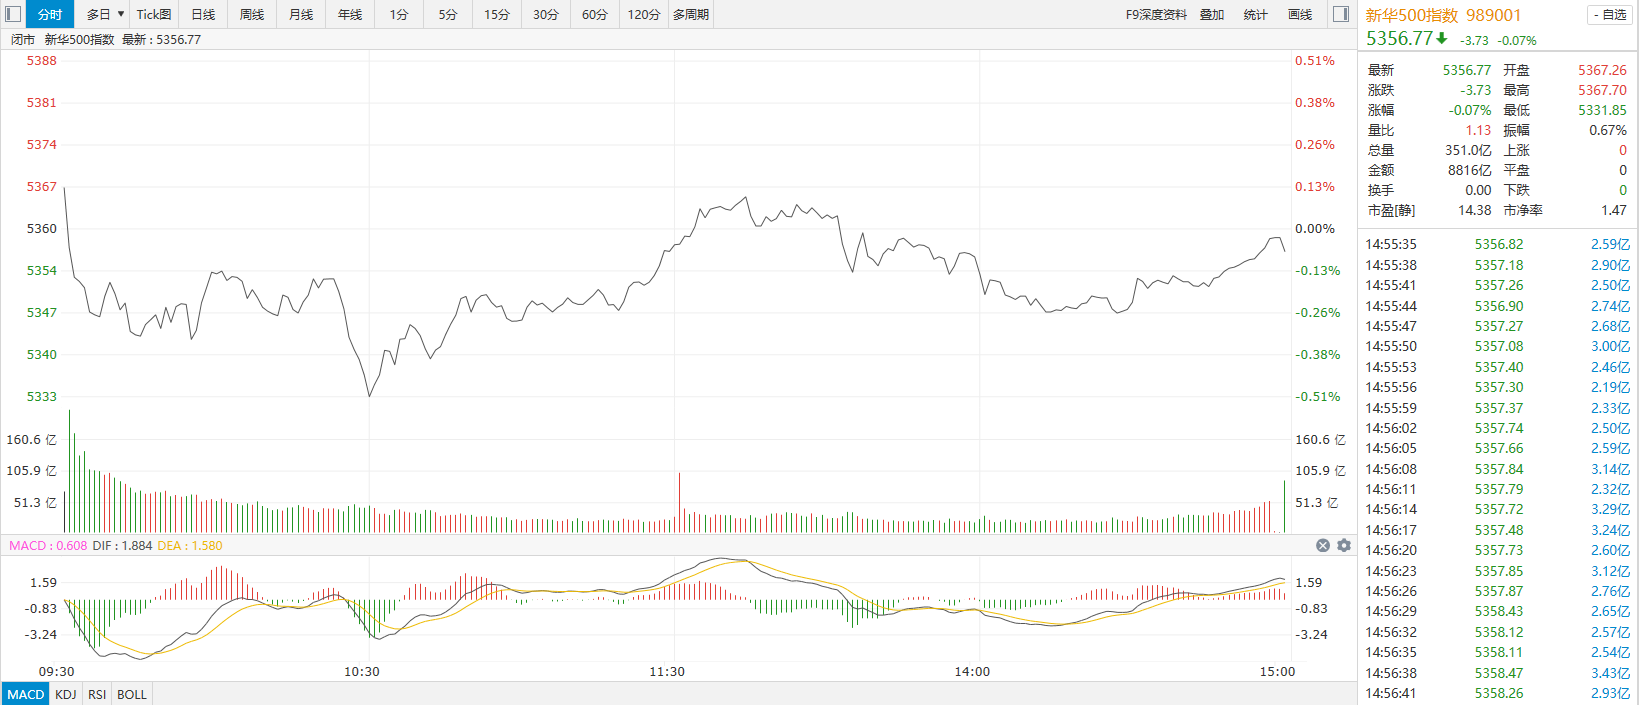Toggle the right info panel icon
Screen dimensions: 1639x705
[1341, 14]
